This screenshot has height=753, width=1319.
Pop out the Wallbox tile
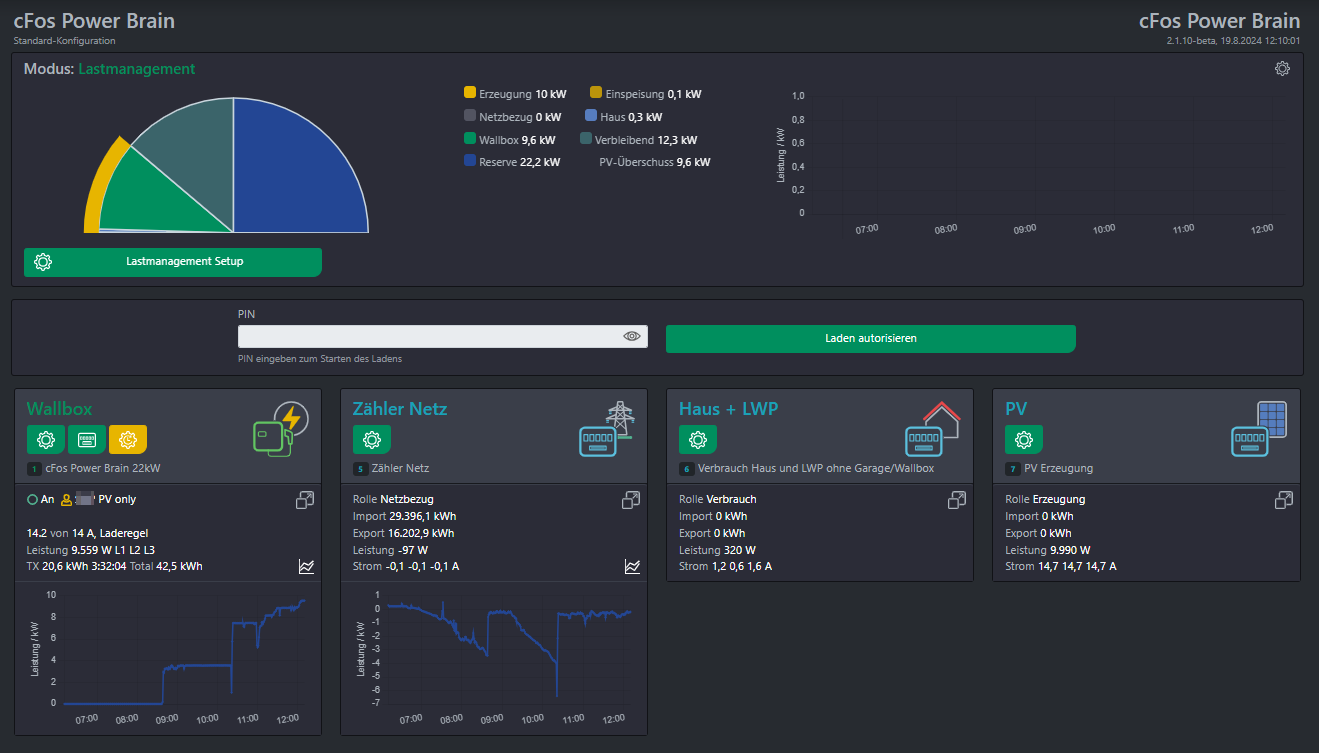pyautogui.click(x=305, y=500)
